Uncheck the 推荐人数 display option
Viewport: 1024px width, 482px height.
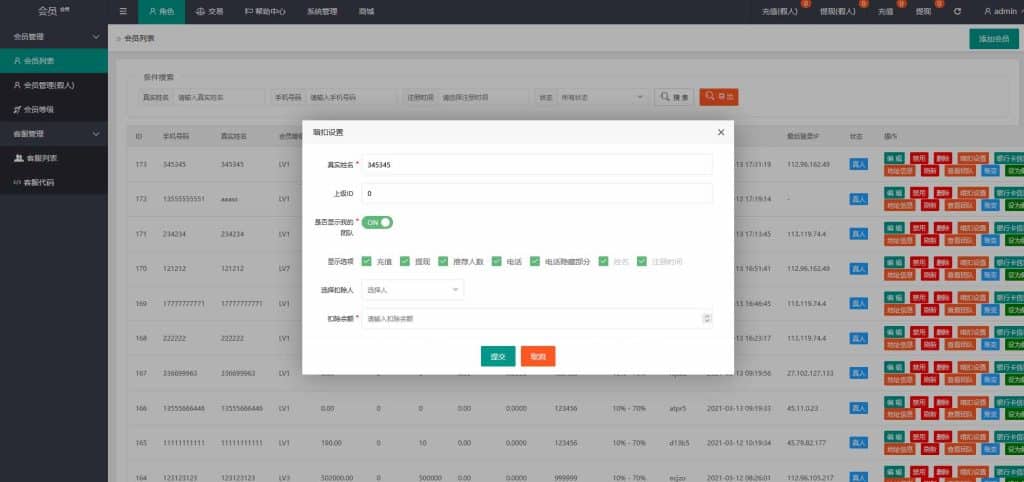click(443, 261)
